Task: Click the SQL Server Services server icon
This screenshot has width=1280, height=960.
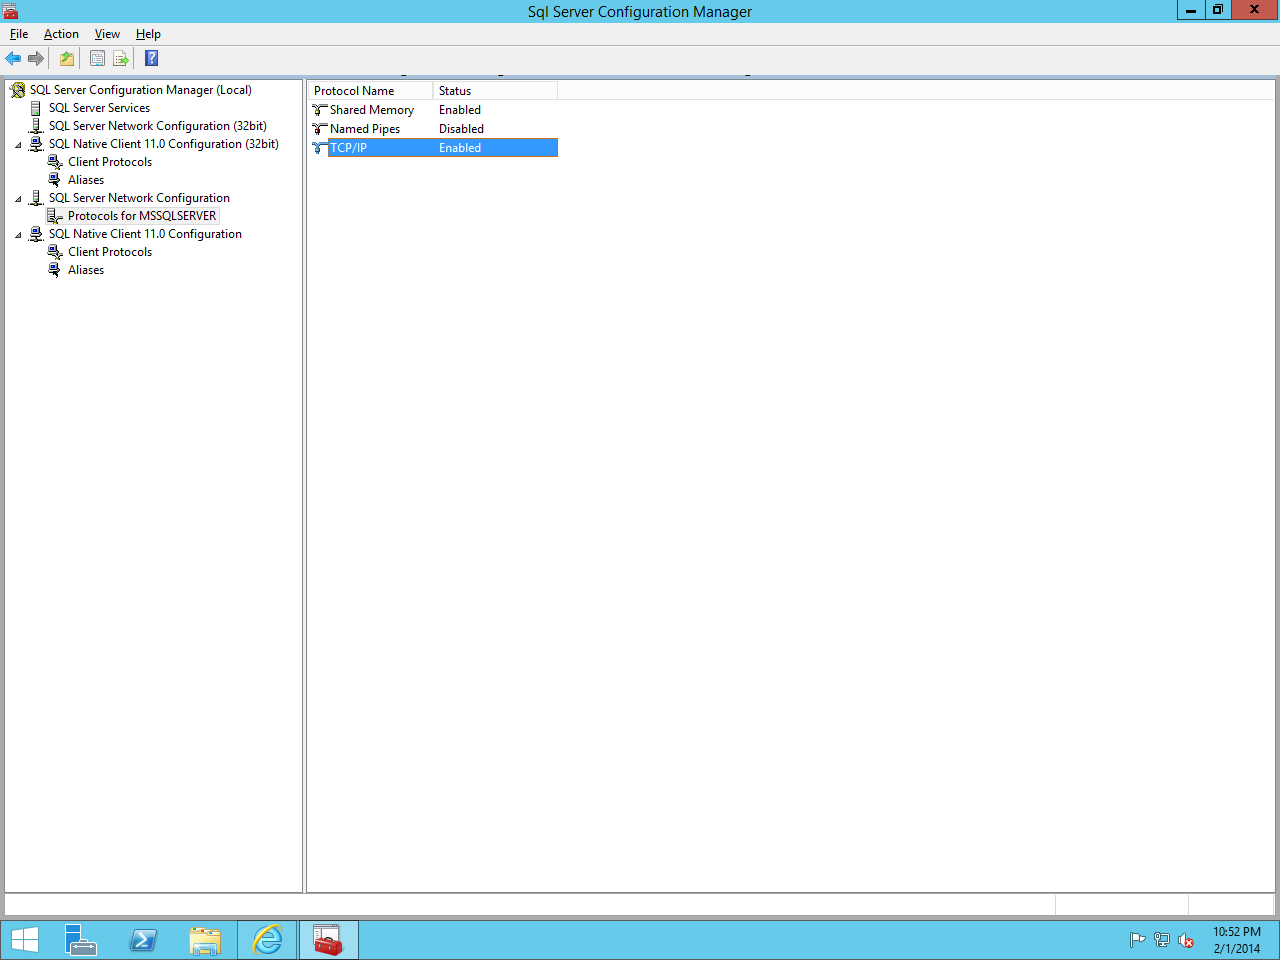Action: [x=36, y=108]
